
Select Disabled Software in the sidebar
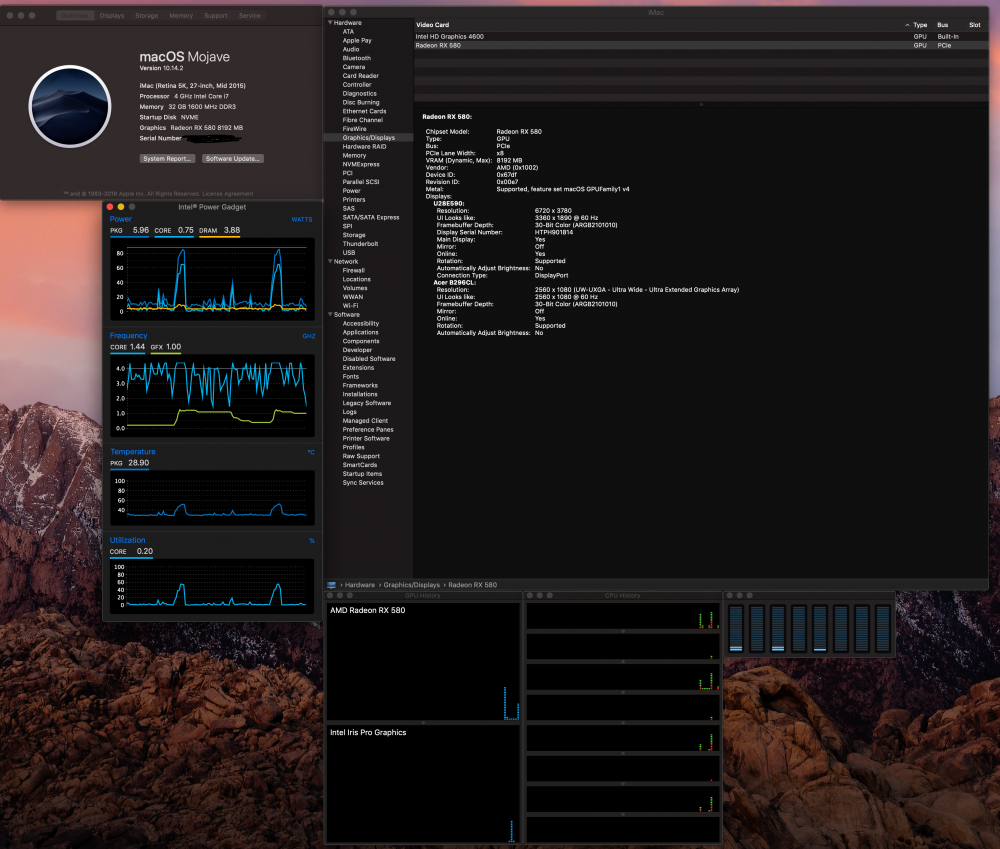[x=369, y=358]
